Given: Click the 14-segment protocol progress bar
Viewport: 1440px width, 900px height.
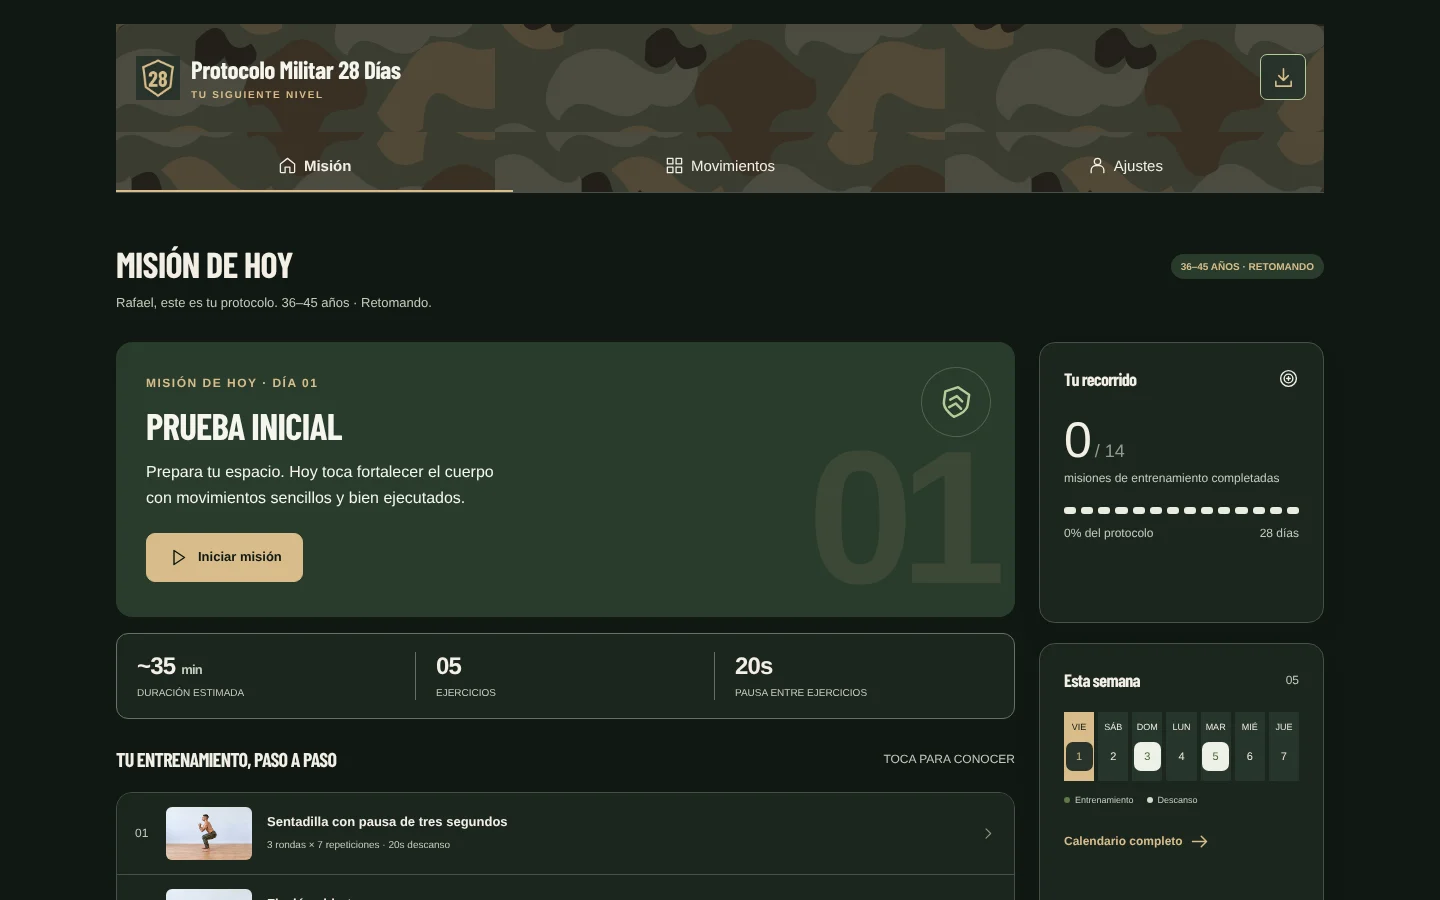Looking at the screenshot, I should (x=1181, y=510).
